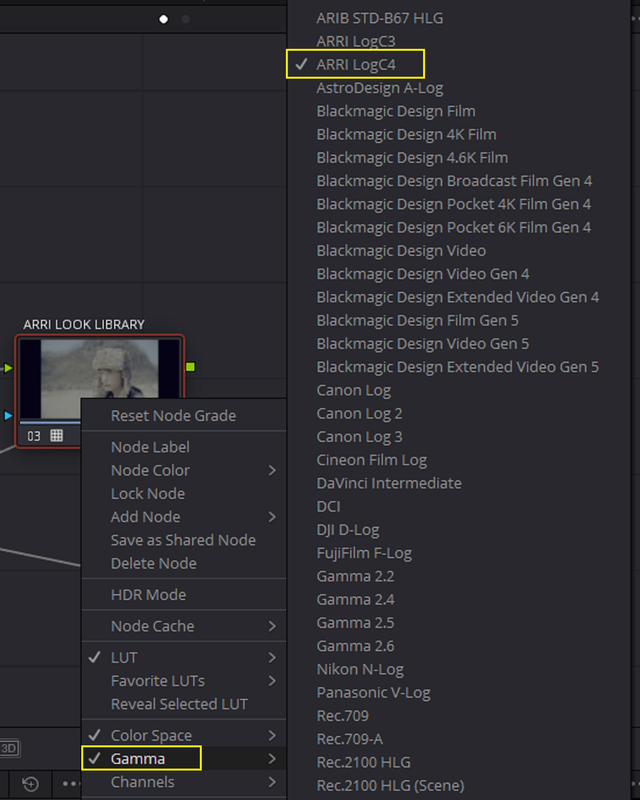Image resolution: width=640 pixels, height=800 pixels.
Task: Select Cineon Film Log gamma
Action: point(372,460)
